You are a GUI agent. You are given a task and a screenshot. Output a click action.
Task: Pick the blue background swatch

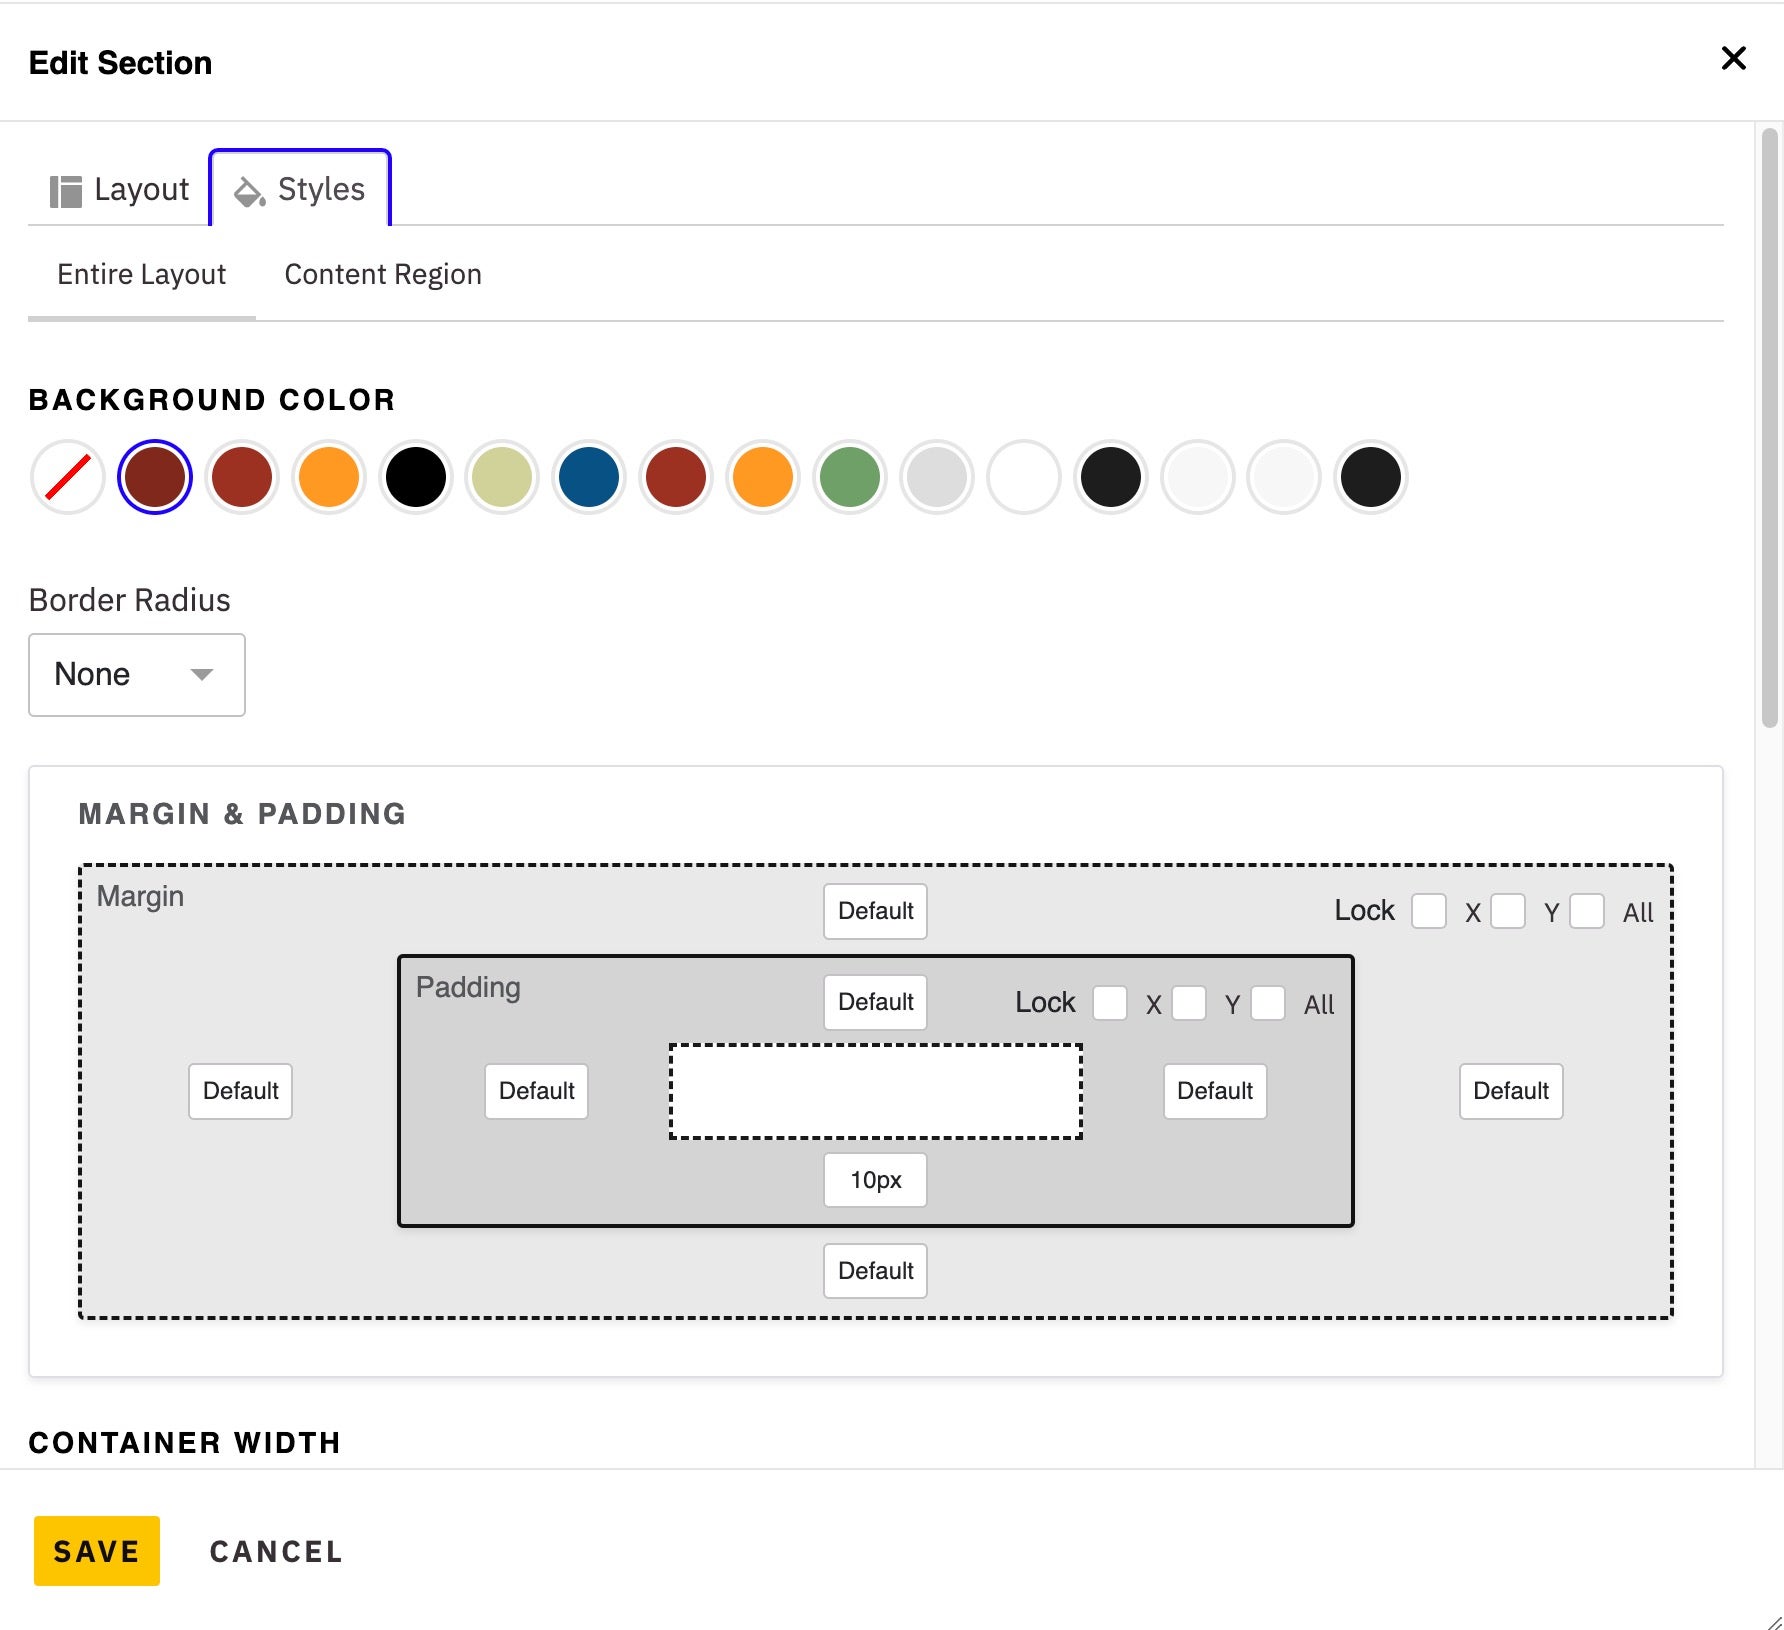[589, 477]
